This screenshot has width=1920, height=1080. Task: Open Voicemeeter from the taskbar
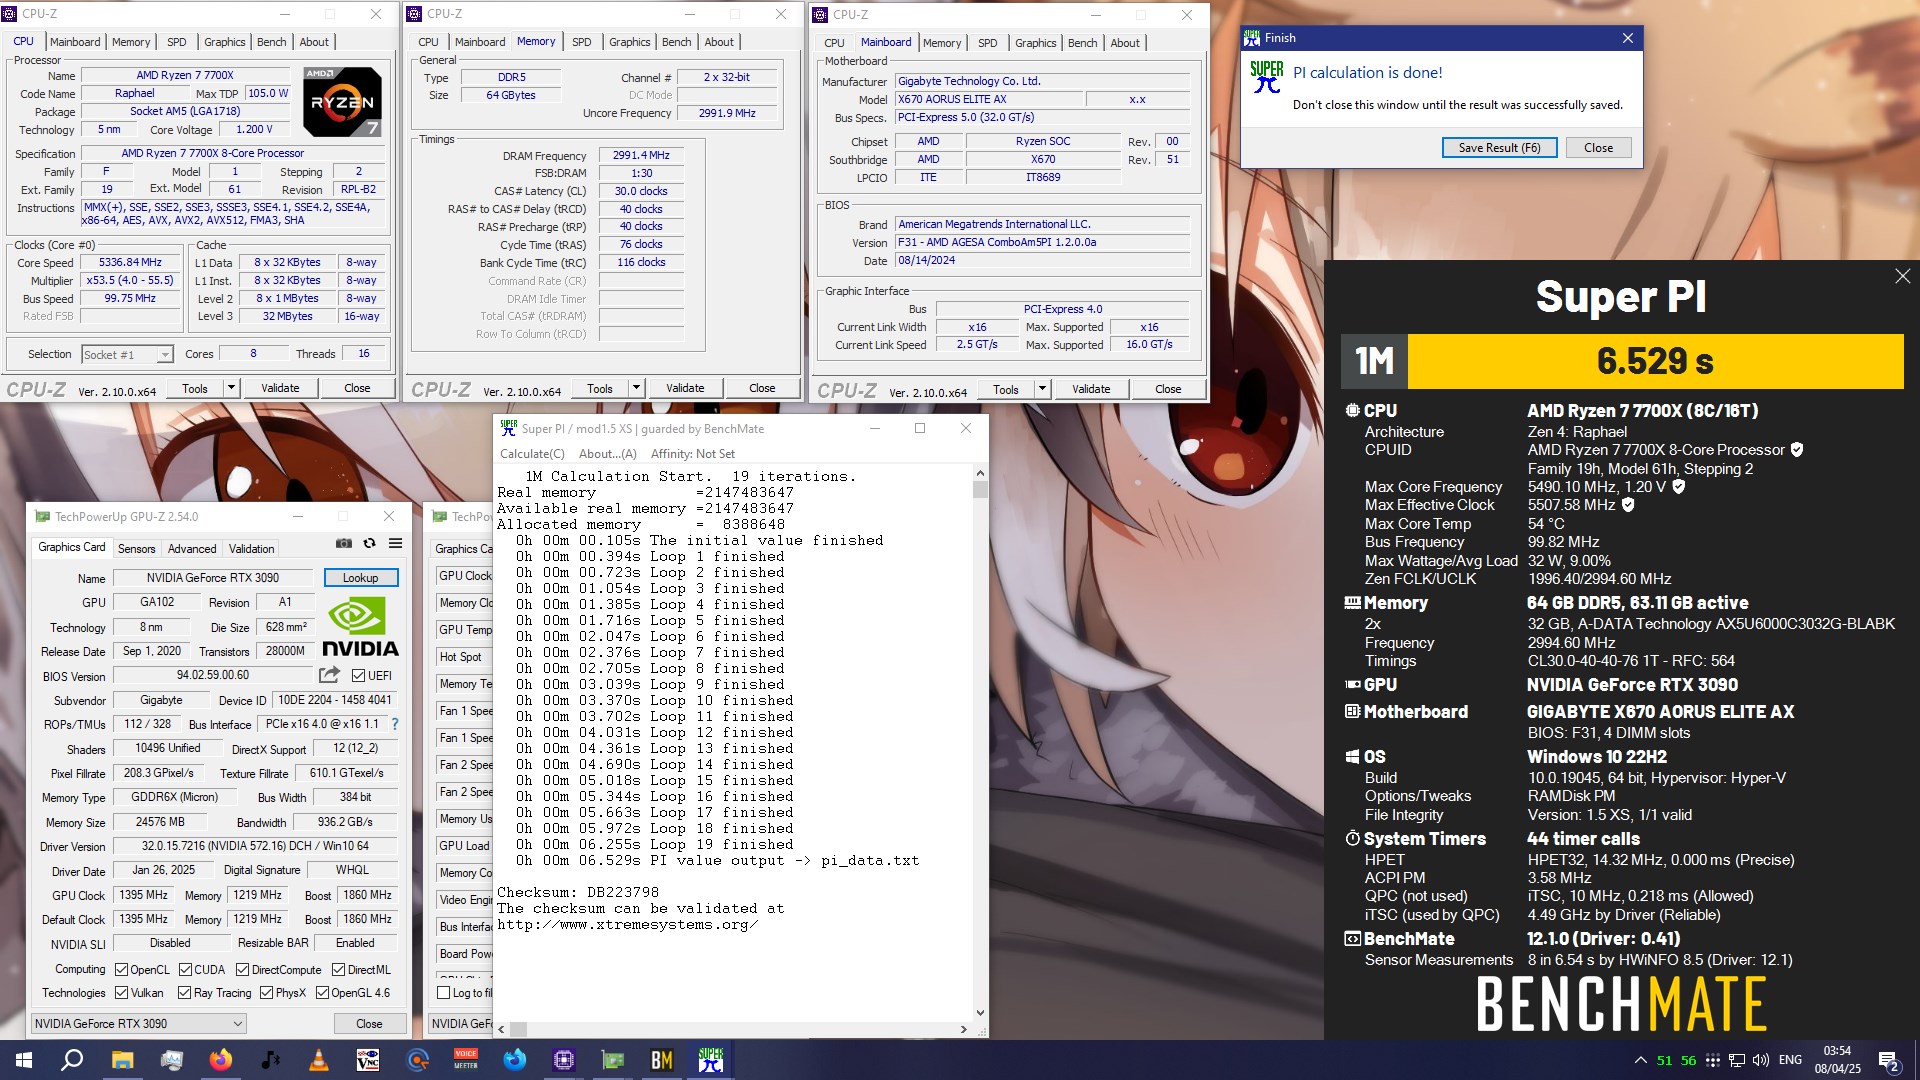(465, 1060)
